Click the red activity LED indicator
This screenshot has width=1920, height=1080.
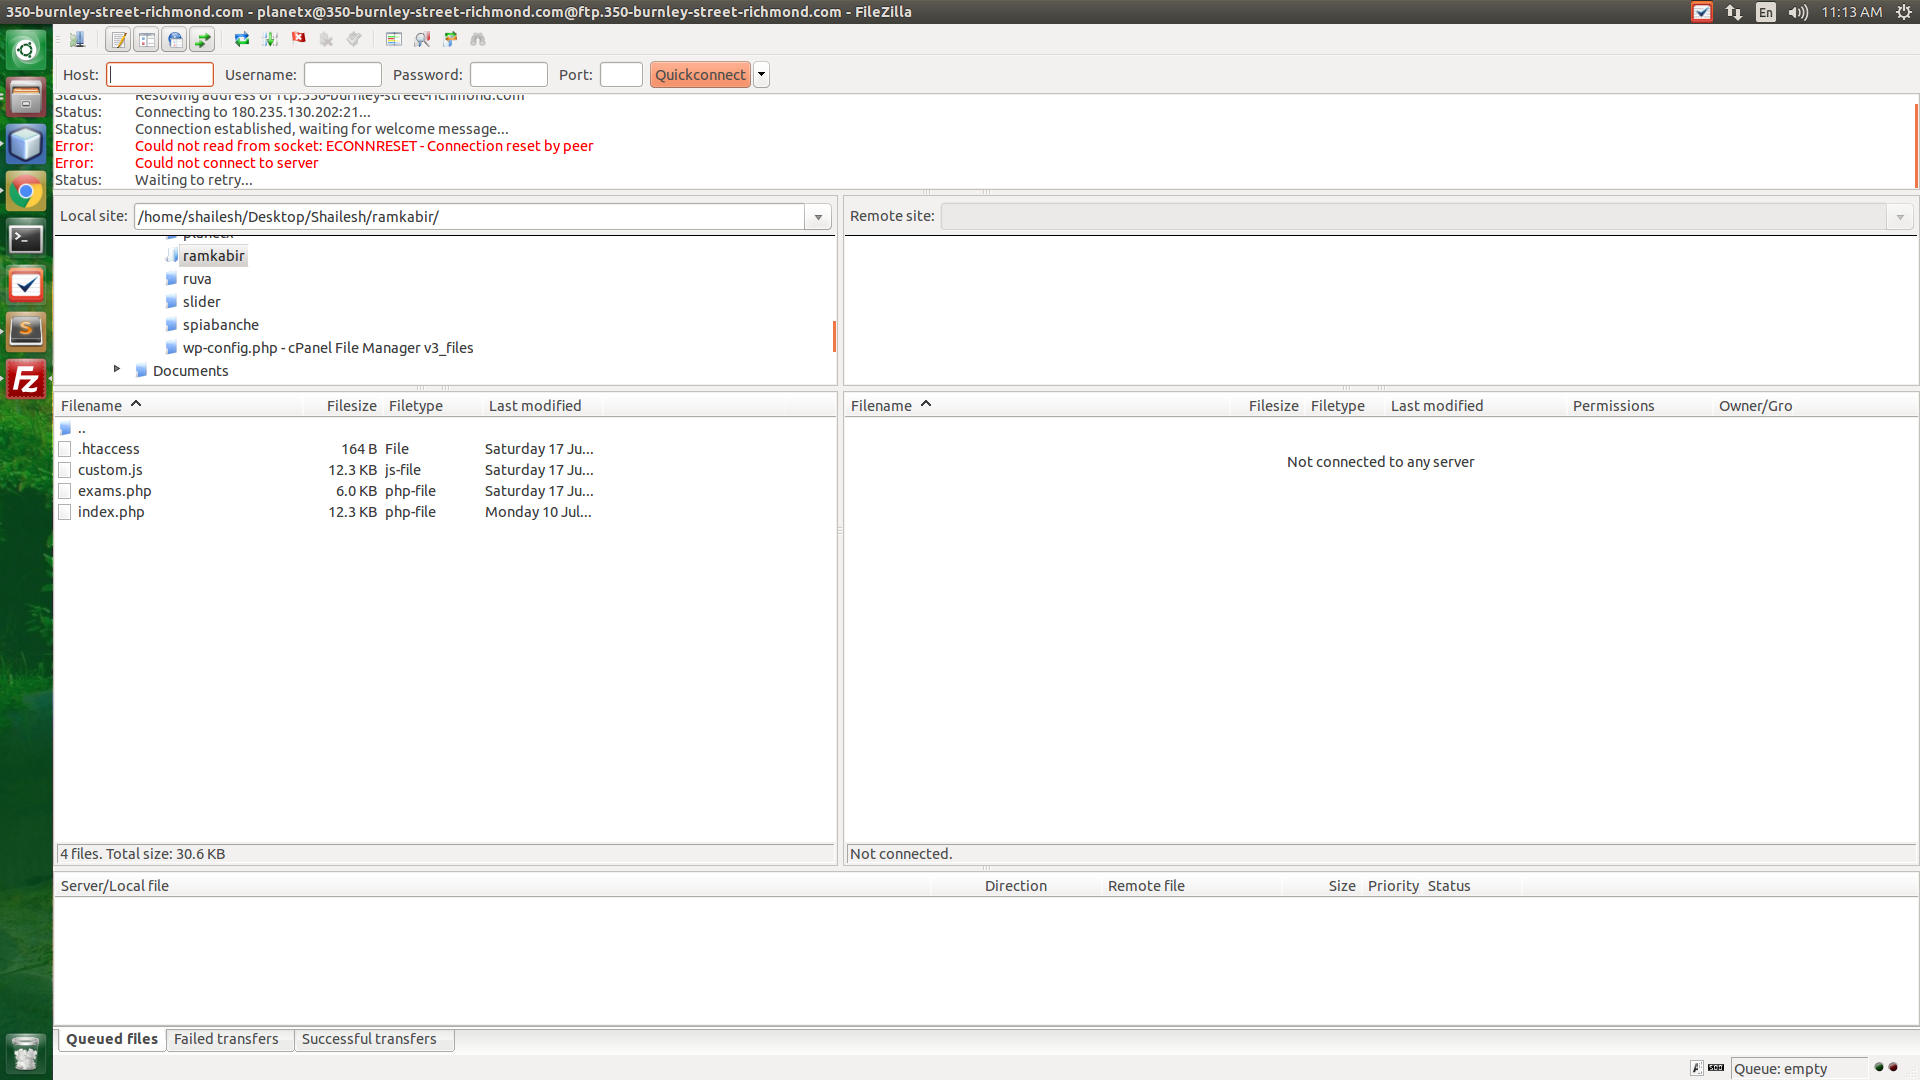(1893, 1067)
